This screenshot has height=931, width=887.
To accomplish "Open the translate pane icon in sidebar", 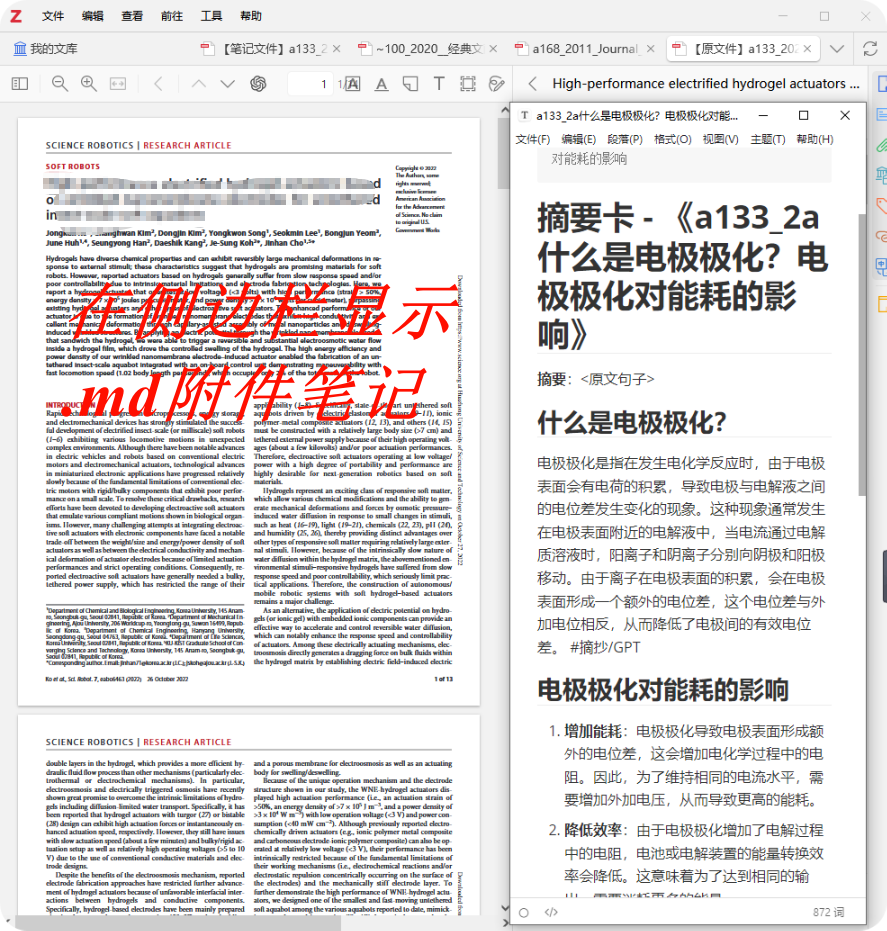I will (x=881, y=265).
